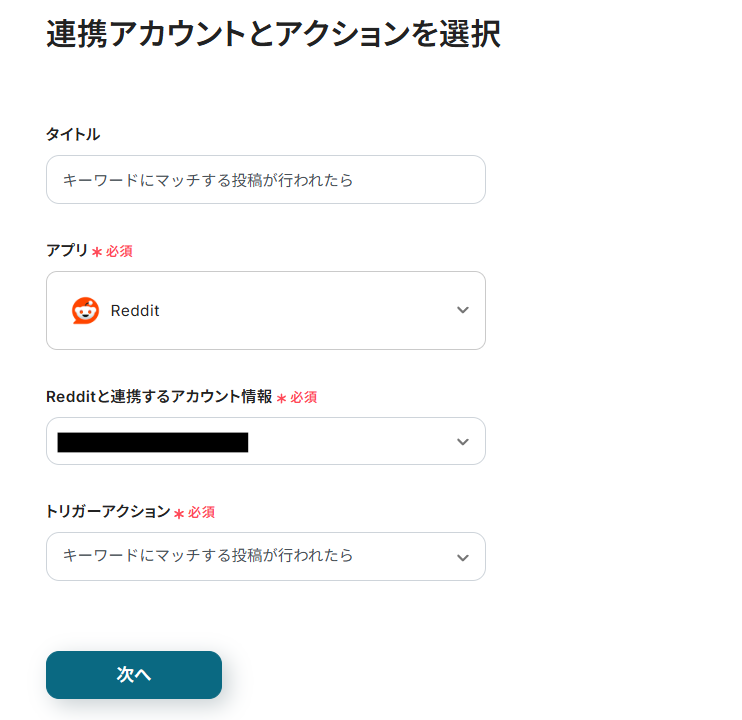Click the selected trigger action text
Screen dimensions: 742x720
point(208,555)
